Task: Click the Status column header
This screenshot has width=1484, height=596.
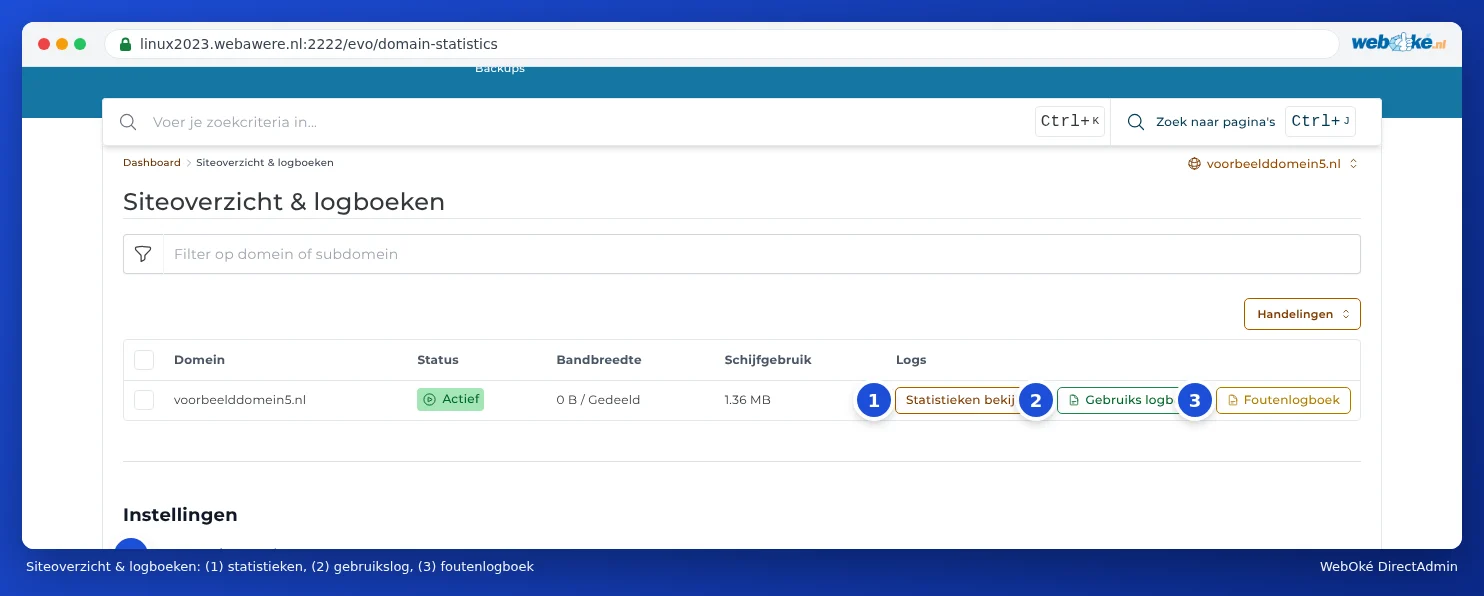Action: pyautogui.click(x=438, y=360)
